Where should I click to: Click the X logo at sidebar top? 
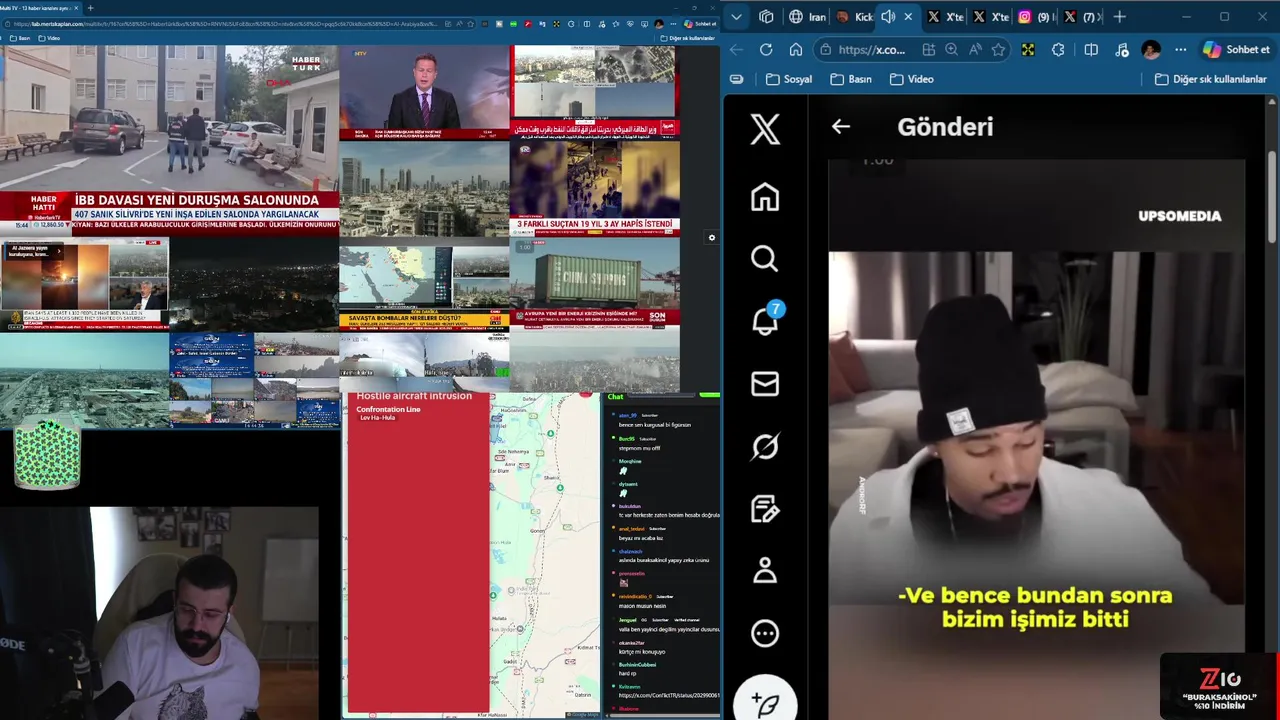pyautogui.click(x=765, y=128)
